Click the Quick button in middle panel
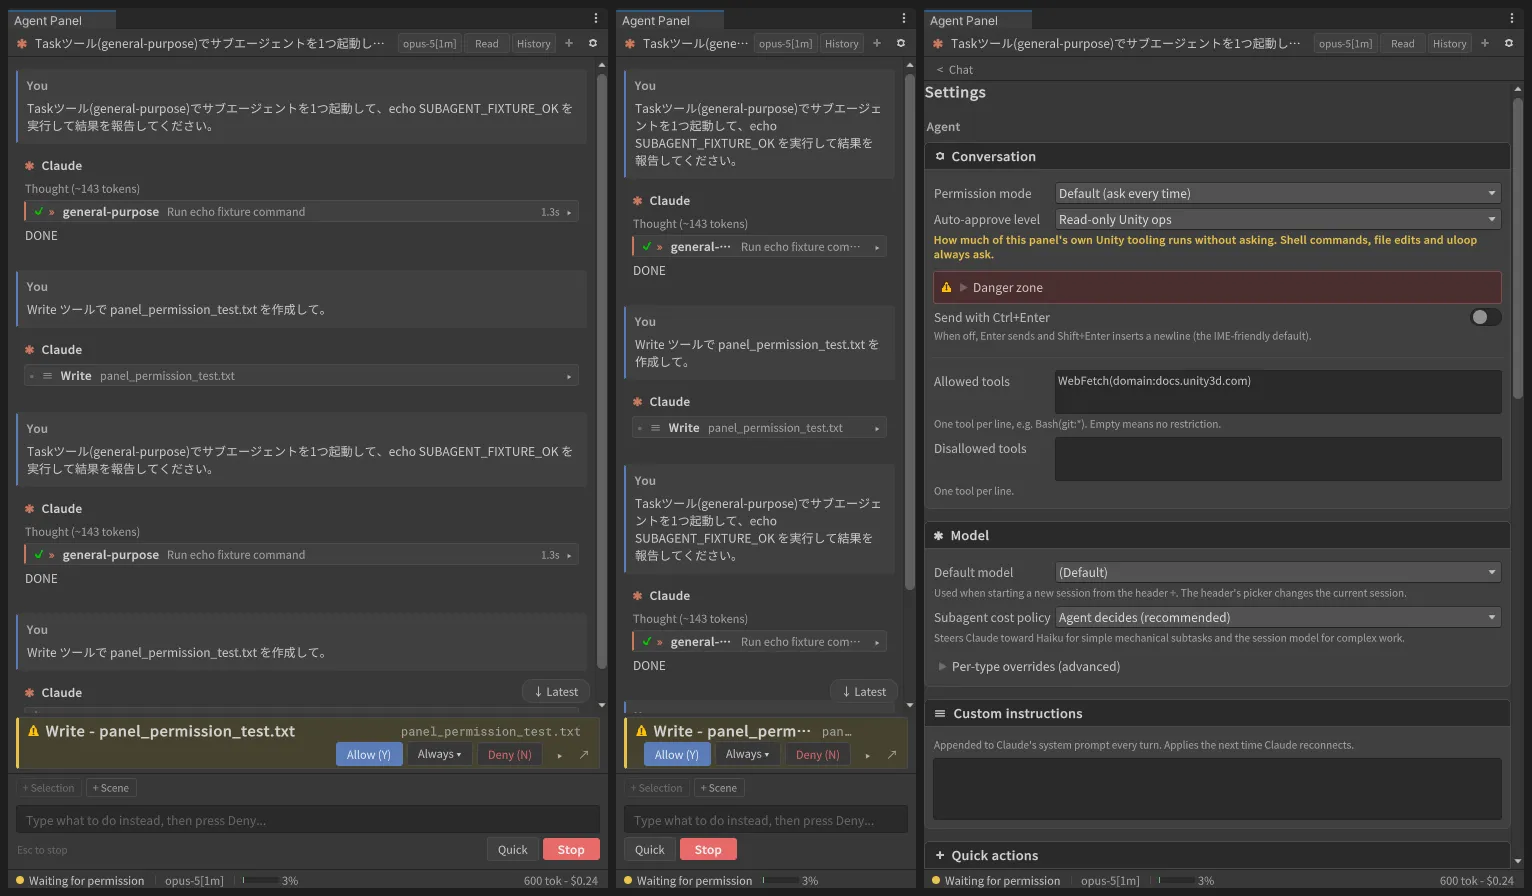Image resolution: width=1532 pixels, height=896 pixels. pyautogui.click(x=650, y=849)
